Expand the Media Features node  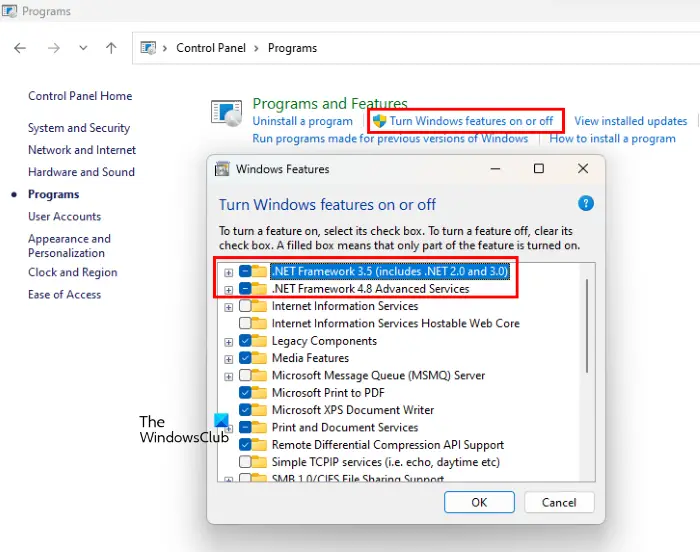coord(229,359)
